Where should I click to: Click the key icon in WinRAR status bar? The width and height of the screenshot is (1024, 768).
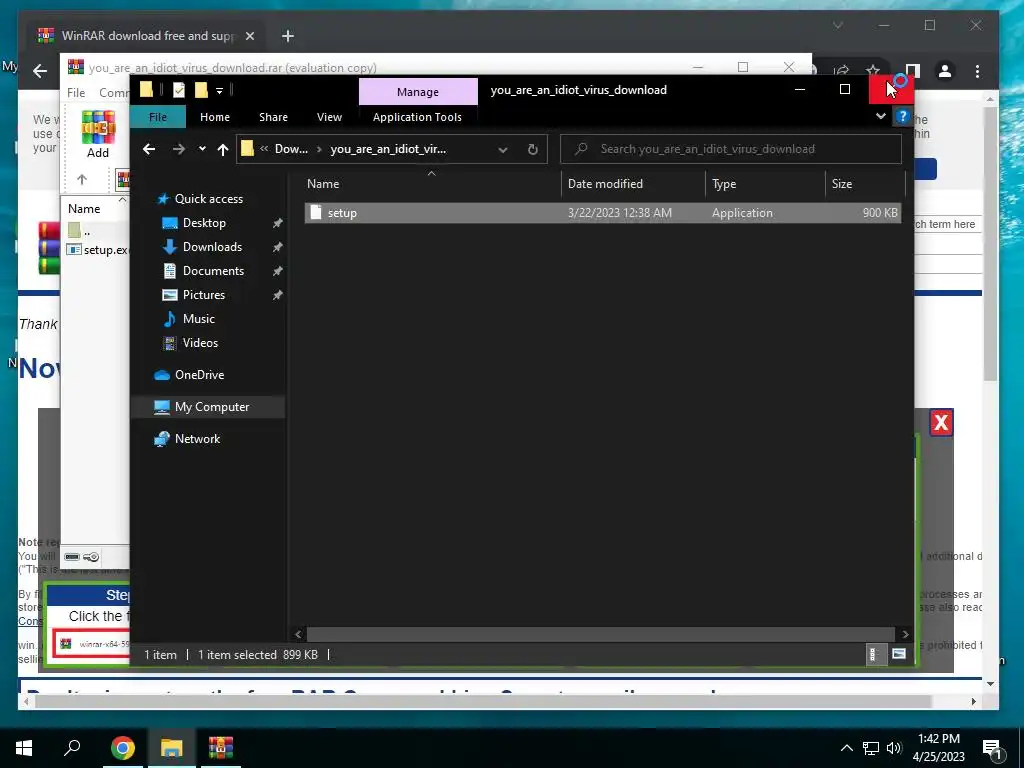click(x=91, y=557)
